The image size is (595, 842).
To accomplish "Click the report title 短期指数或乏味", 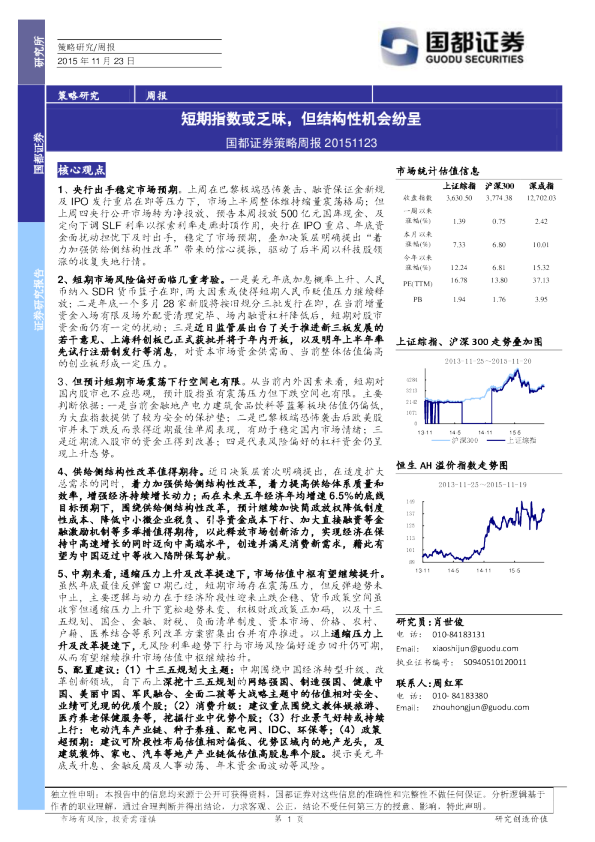I will [301, 119].
